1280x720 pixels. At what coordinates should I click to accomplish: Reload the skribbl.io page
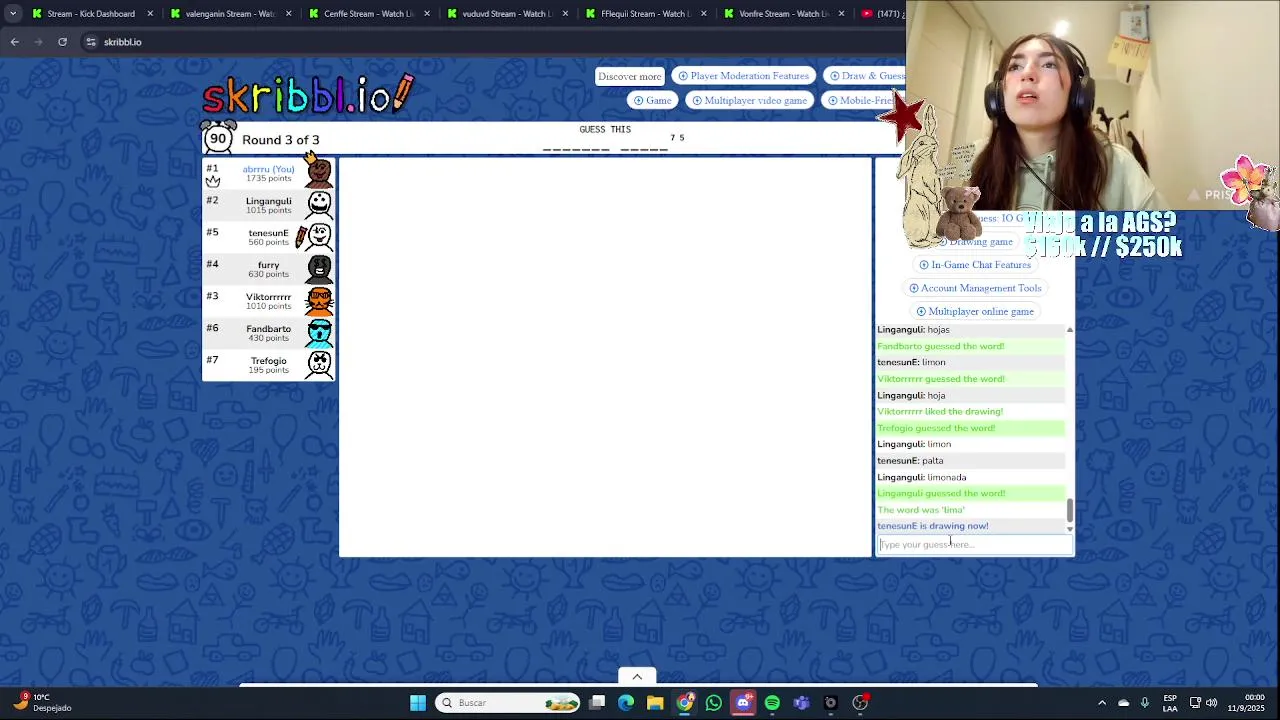coord(62,42)
